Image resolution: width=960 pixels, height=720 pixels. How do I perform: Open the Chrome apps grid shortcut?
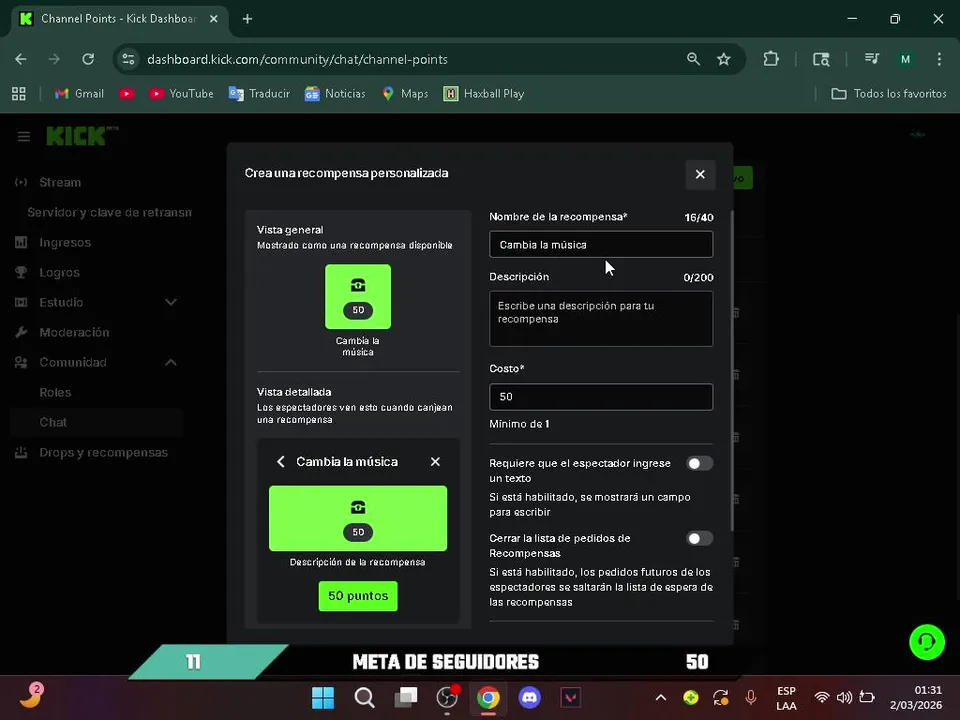pos(19,94)
